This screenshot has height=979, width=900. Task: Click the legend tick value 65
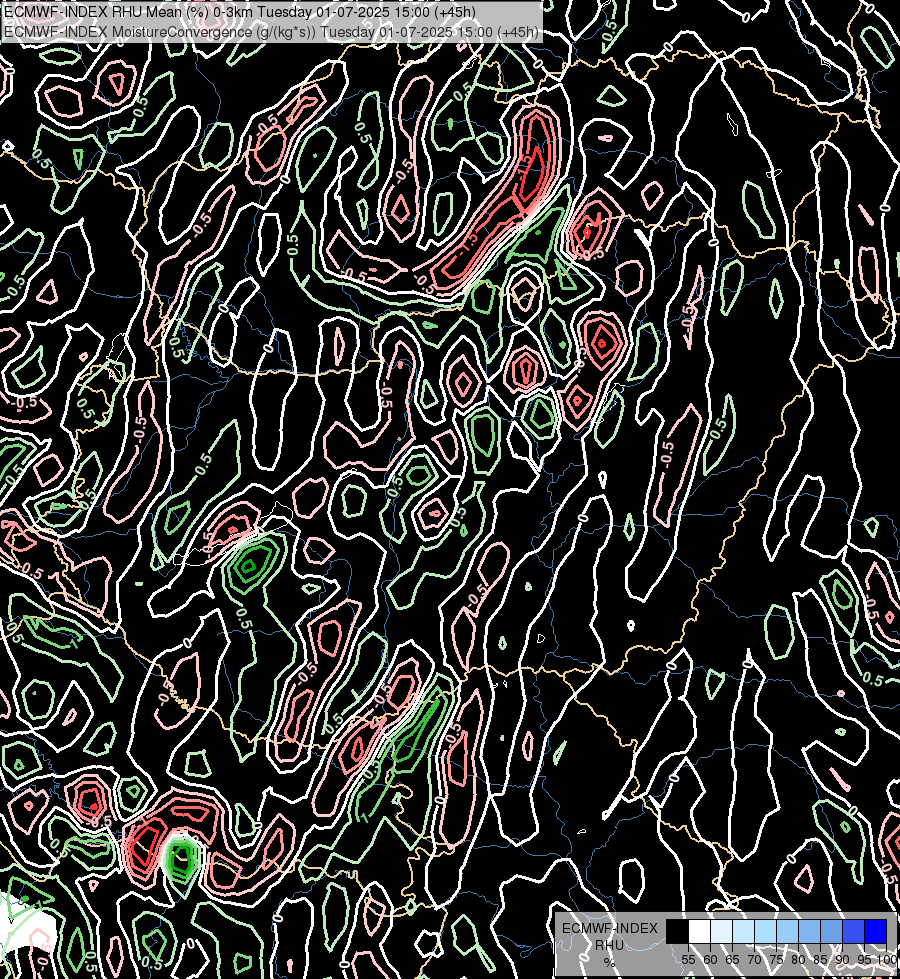pos(732,960)
